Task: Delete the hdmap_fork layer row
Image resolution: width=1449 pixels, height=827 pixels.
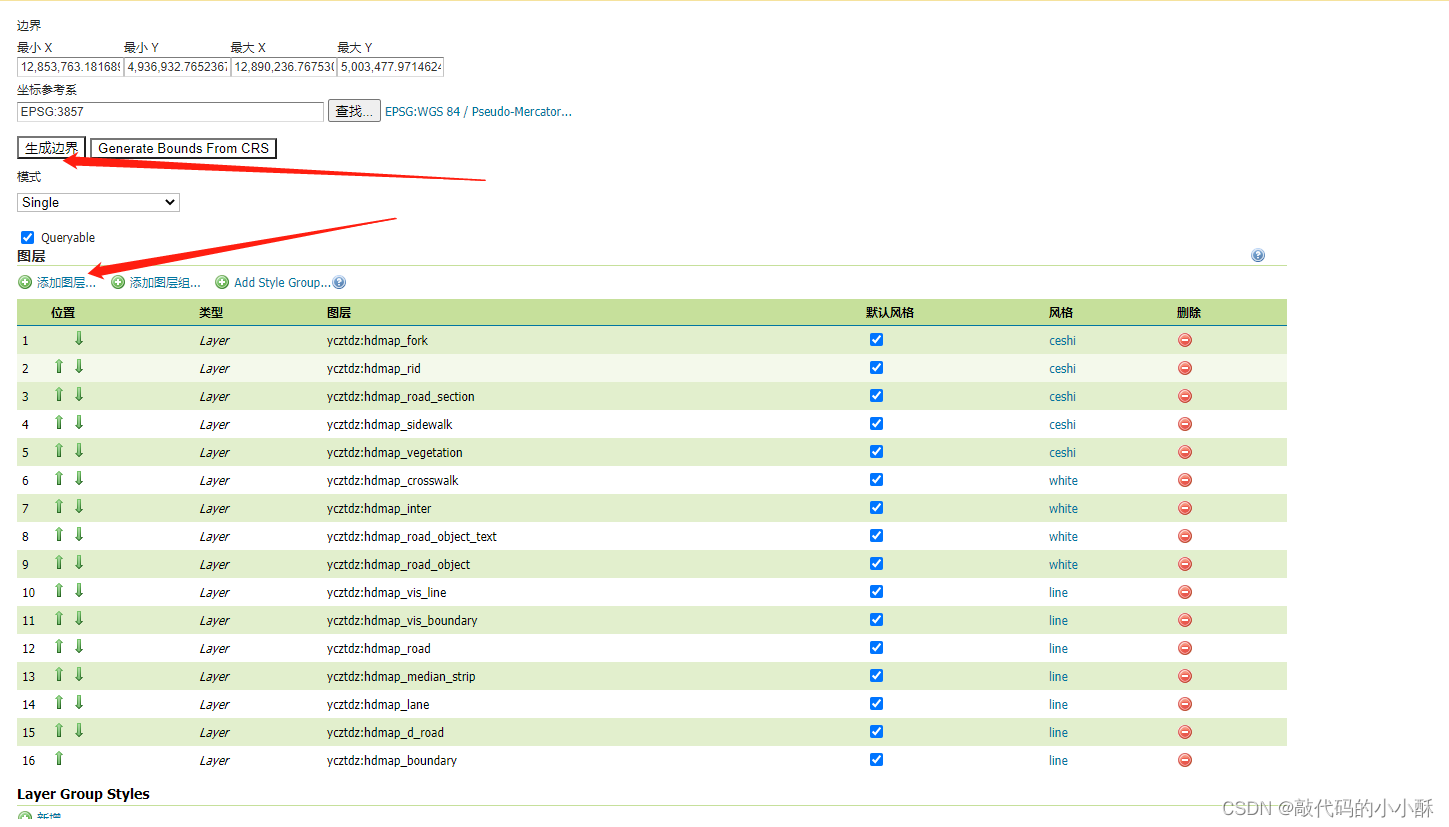Action: 1185,340
